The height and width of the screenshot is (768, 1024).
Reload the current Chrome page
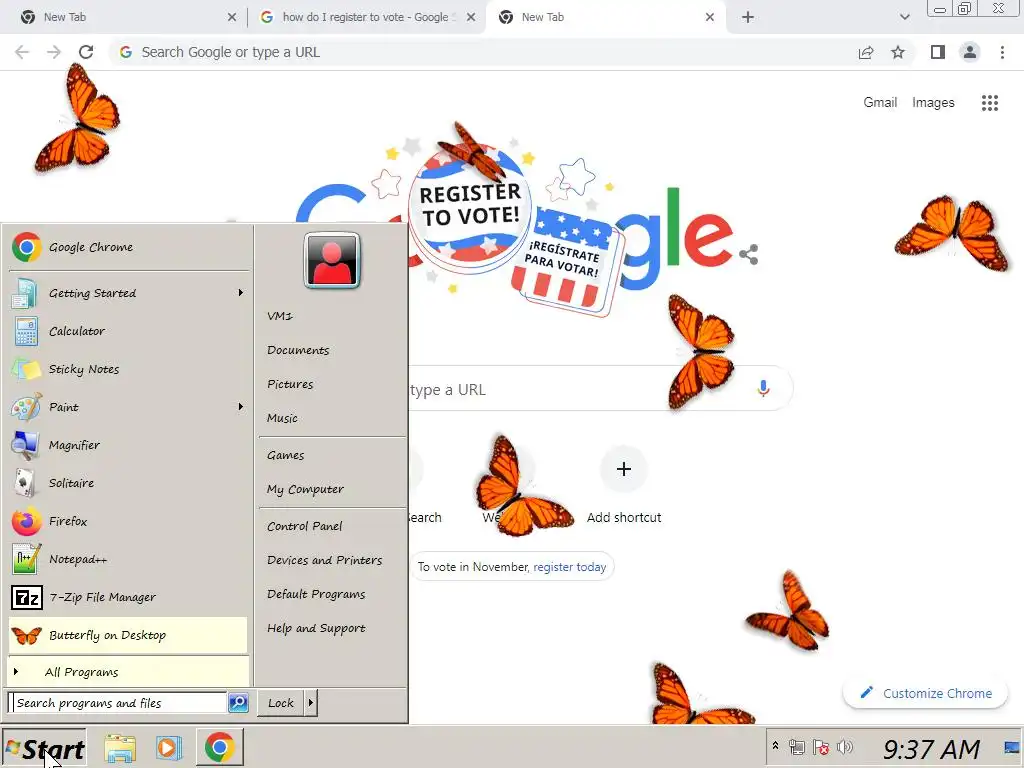86,52
